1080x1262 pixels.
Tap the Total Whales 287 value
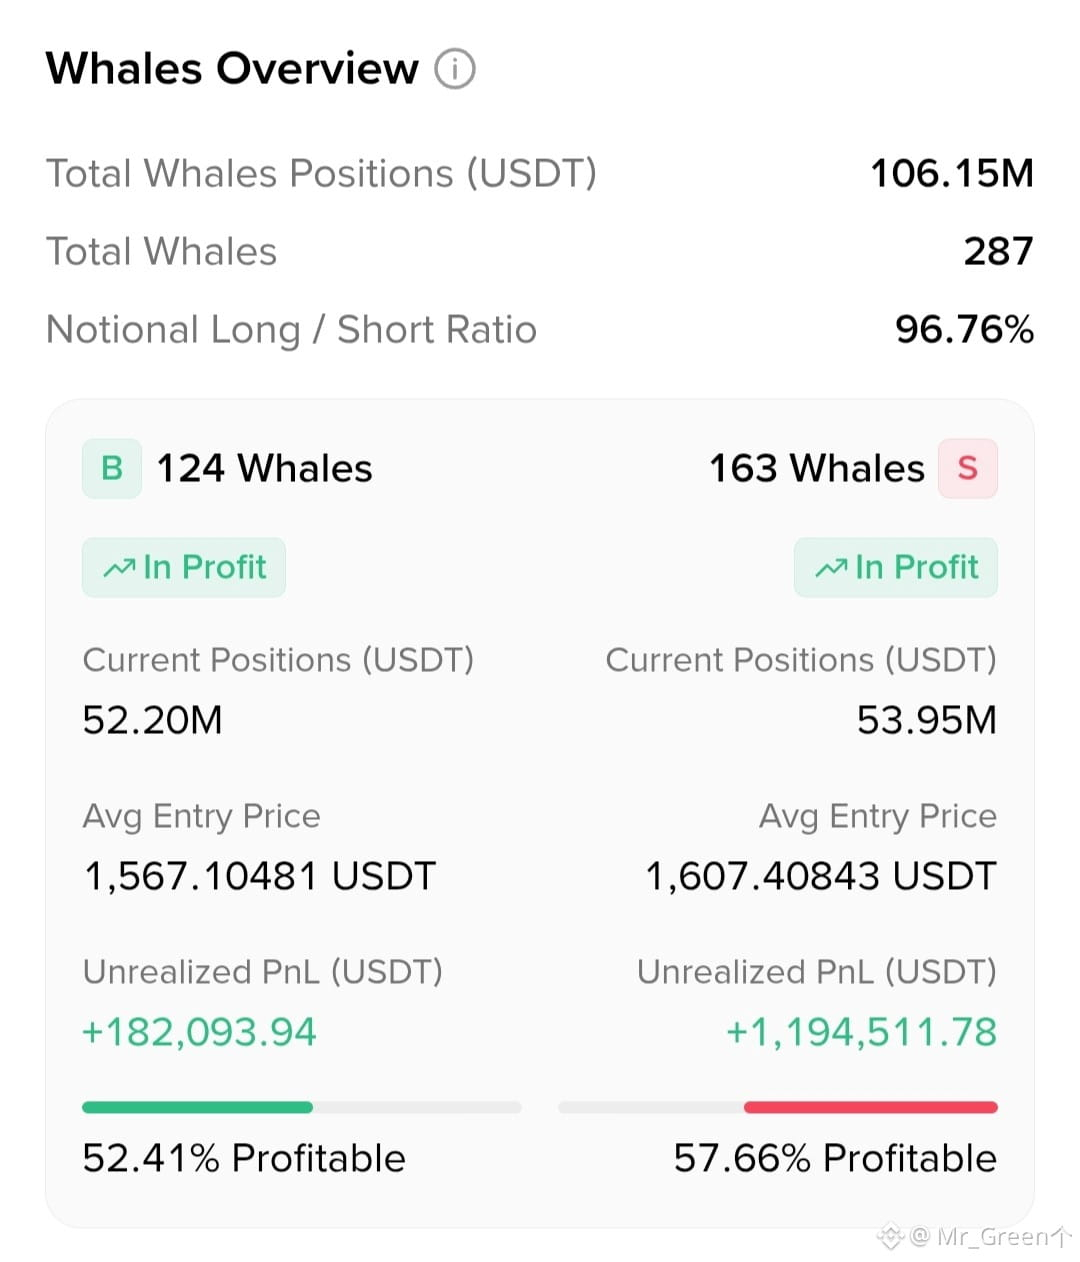point(998,251)
